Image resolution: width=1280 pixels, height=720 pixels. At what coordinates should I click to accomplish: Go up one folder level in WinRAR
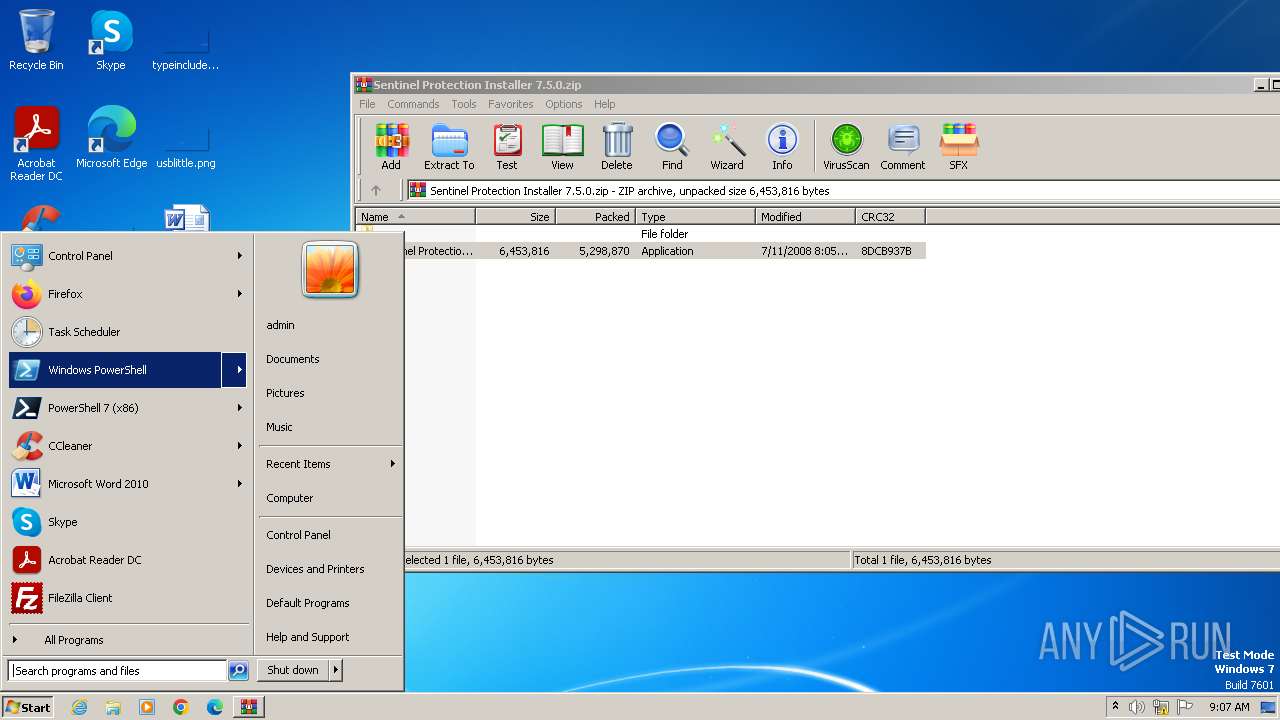376,190
